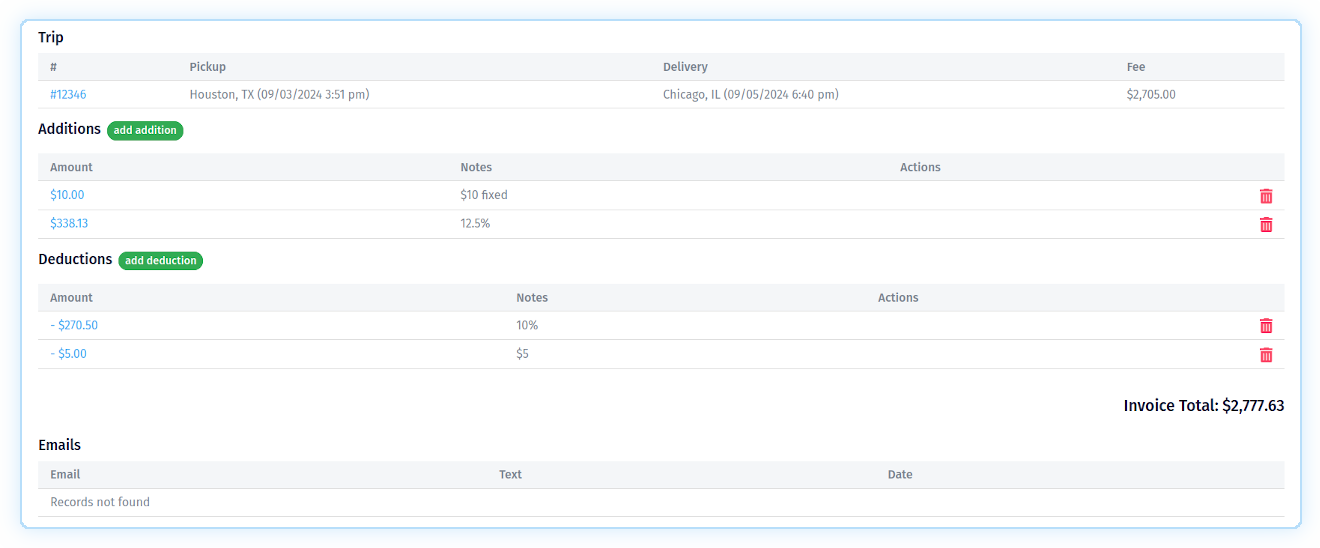
Task: Click trash icon for $338.13 addition
Action: [x=1266, y=225]
